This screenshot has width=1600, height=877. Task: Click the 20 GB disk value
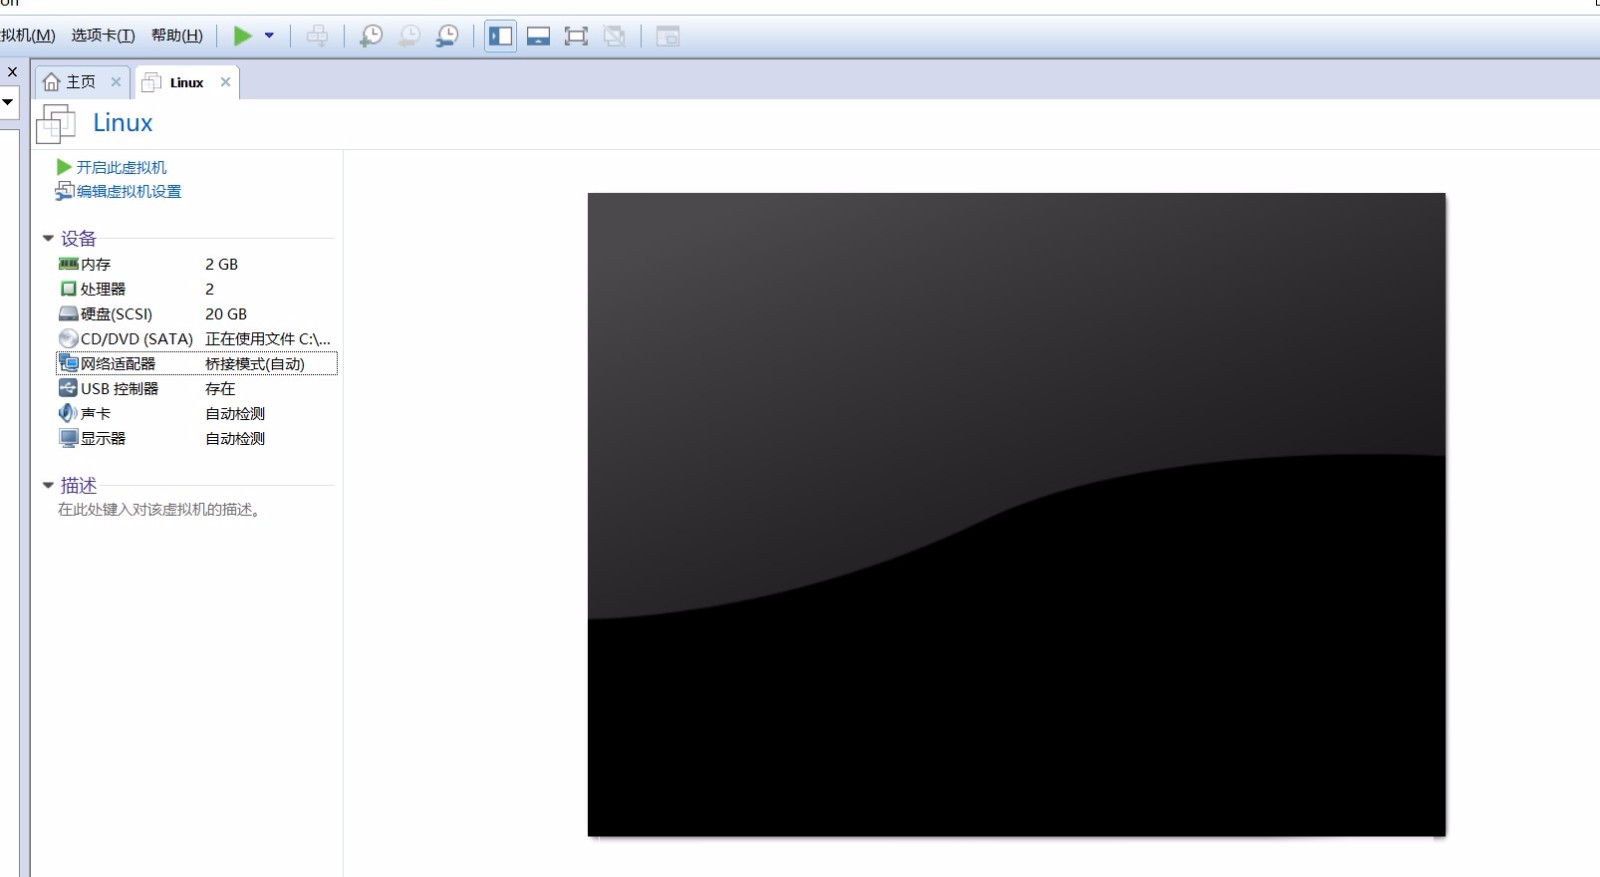coord(226,314)
